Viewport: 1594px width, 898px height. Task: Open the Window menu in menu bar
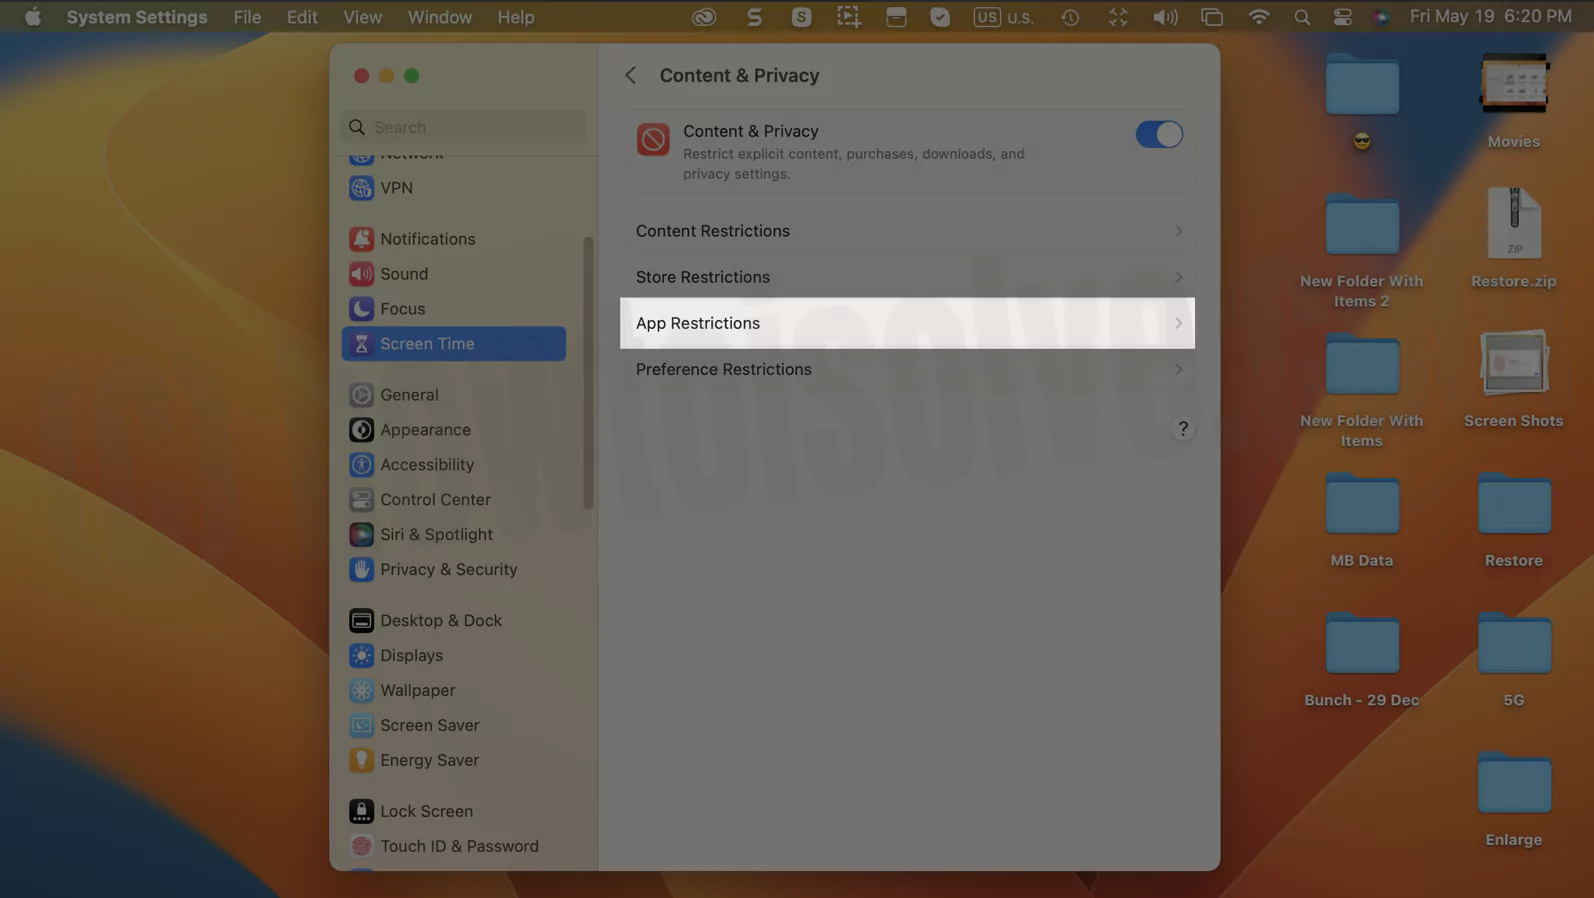pyautogui.click(x=439, y=17)
